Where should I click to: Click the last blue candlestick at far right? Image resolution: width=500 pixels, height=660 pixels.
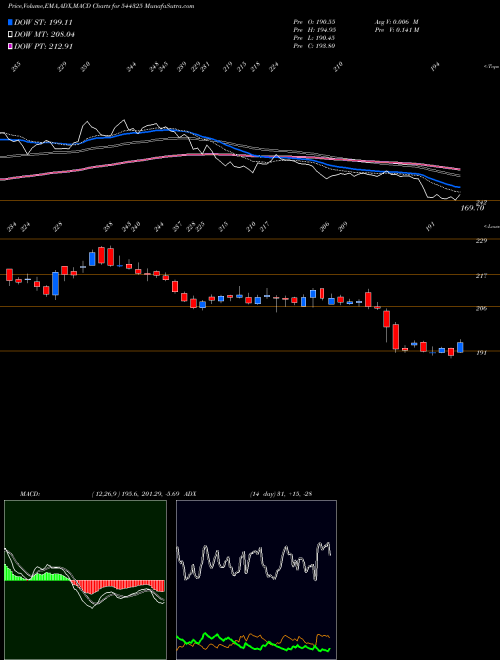460,347
